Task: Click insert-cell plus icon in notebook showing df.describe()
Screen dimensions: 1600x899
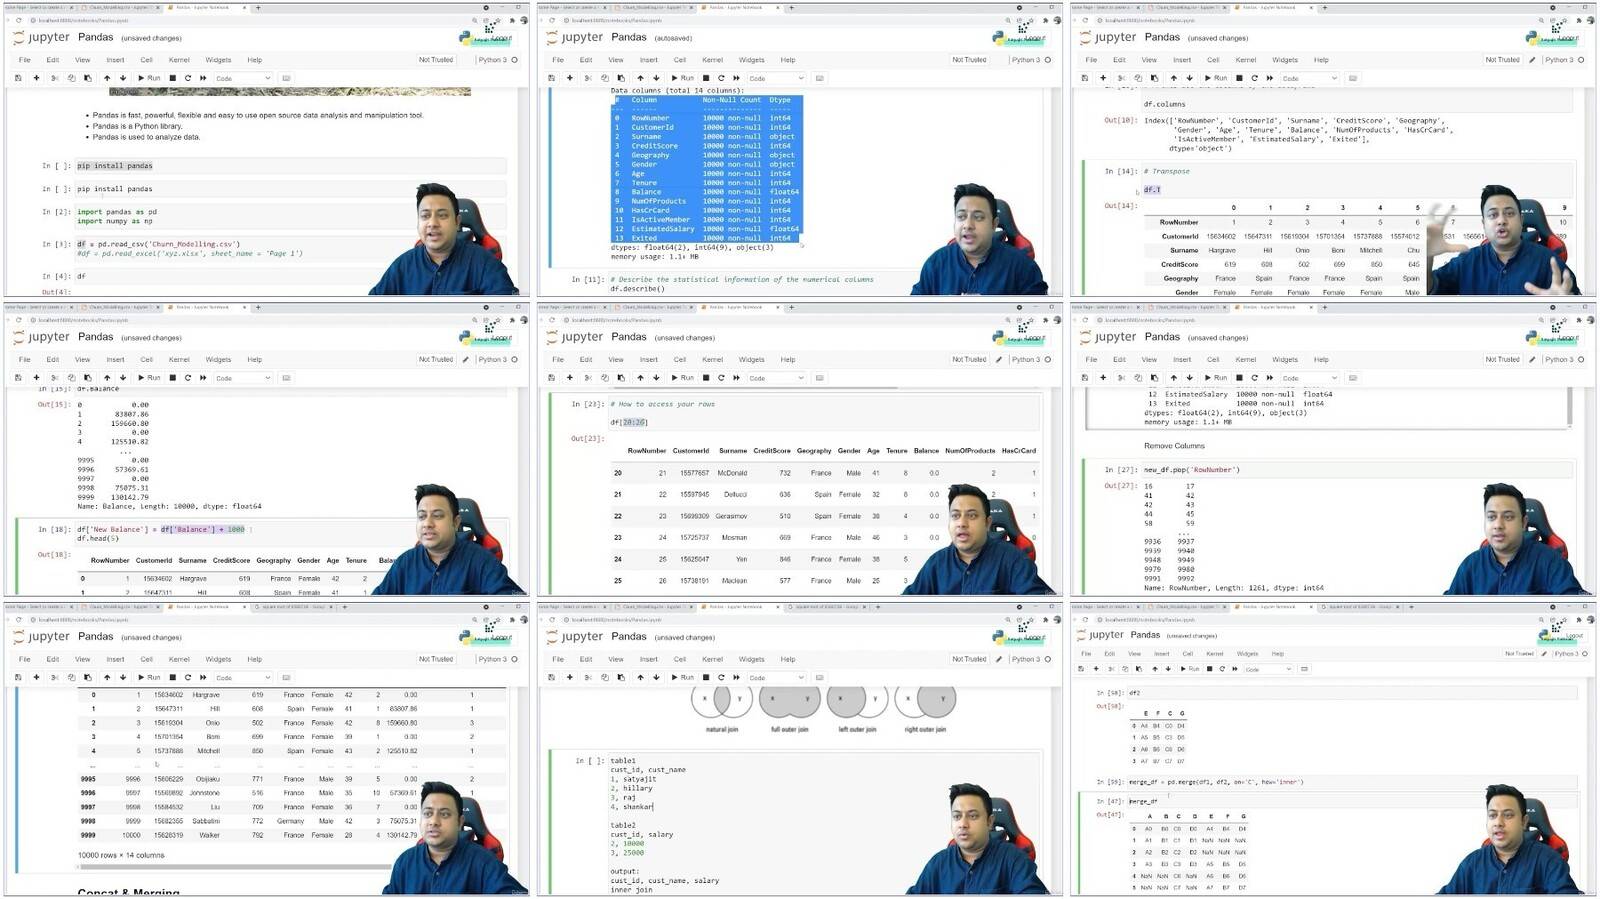Action: pyautogui.click(x=570, y=78)
